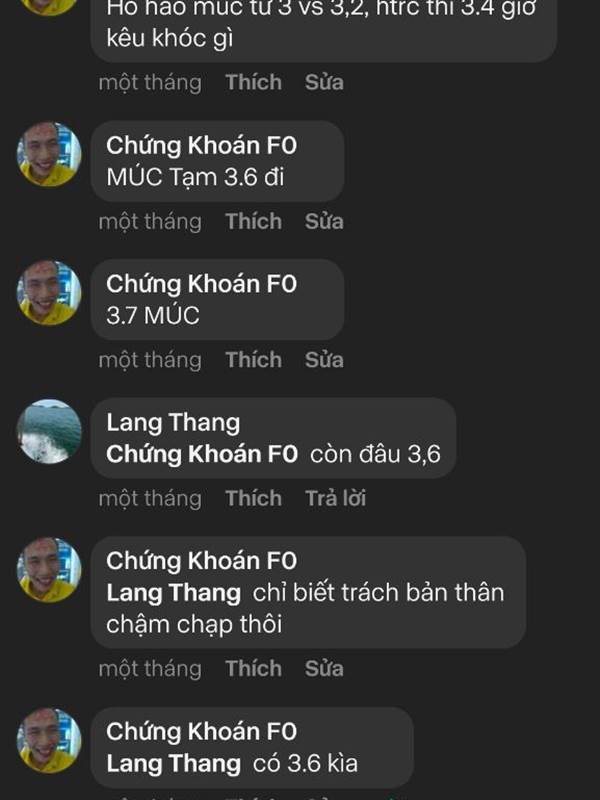This screenshot has width=600, height=800.
Task: Open "một tháng" timestamp under "3.7 MÚC"
Action: click(x=150, y=360)
